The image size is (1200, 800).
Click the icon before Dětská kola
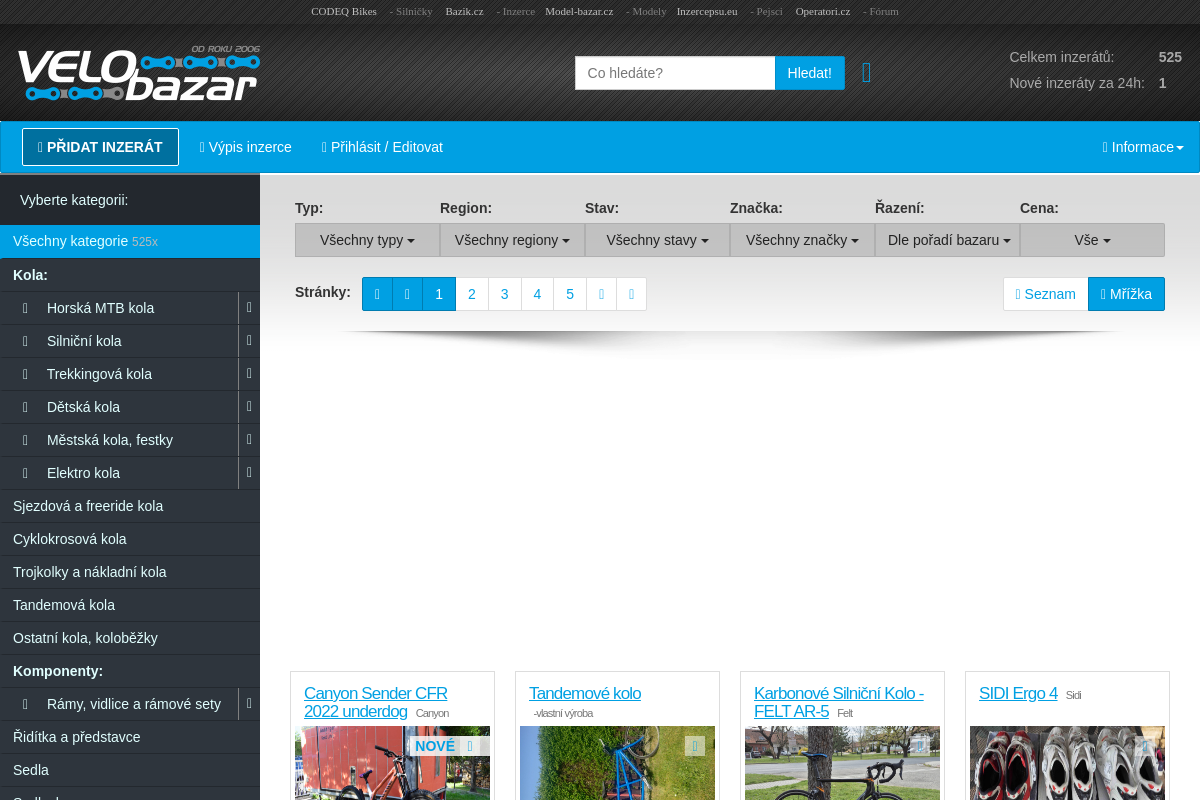25,407
